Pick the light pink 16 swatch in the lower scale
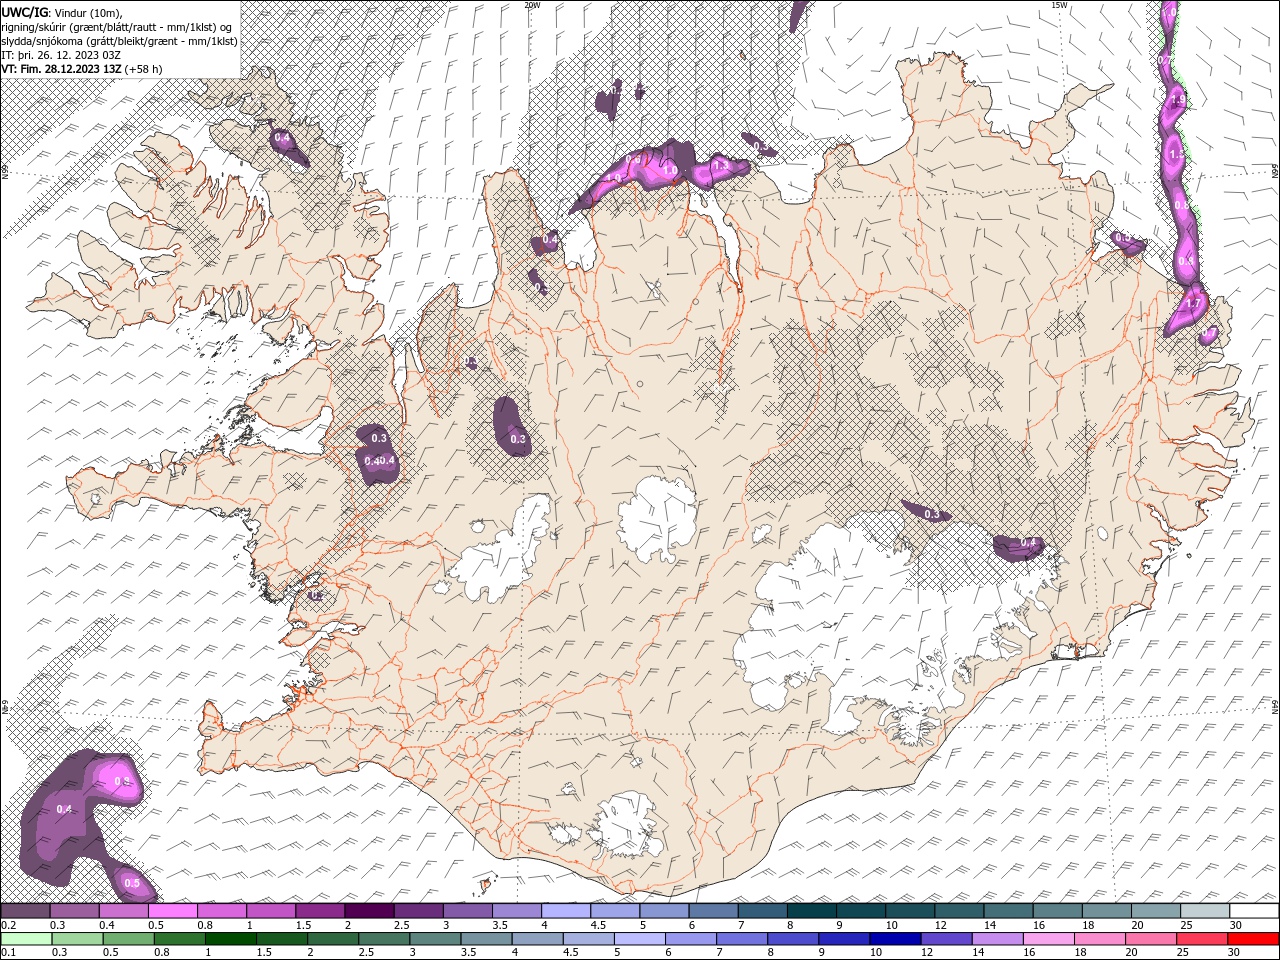Screen dimensions: 1280x960 1047,939
